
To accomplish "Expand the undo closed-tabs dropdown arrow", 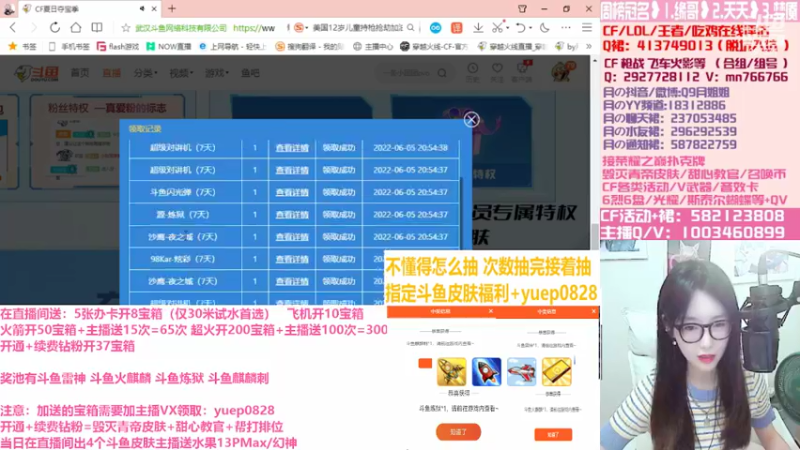I will tap(531, 28).
